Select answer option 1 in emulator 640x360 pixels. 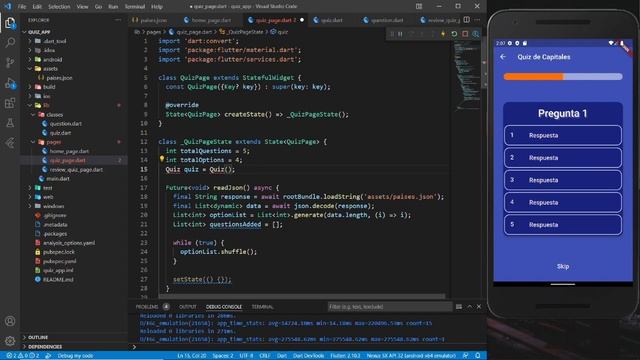[562, 135]
